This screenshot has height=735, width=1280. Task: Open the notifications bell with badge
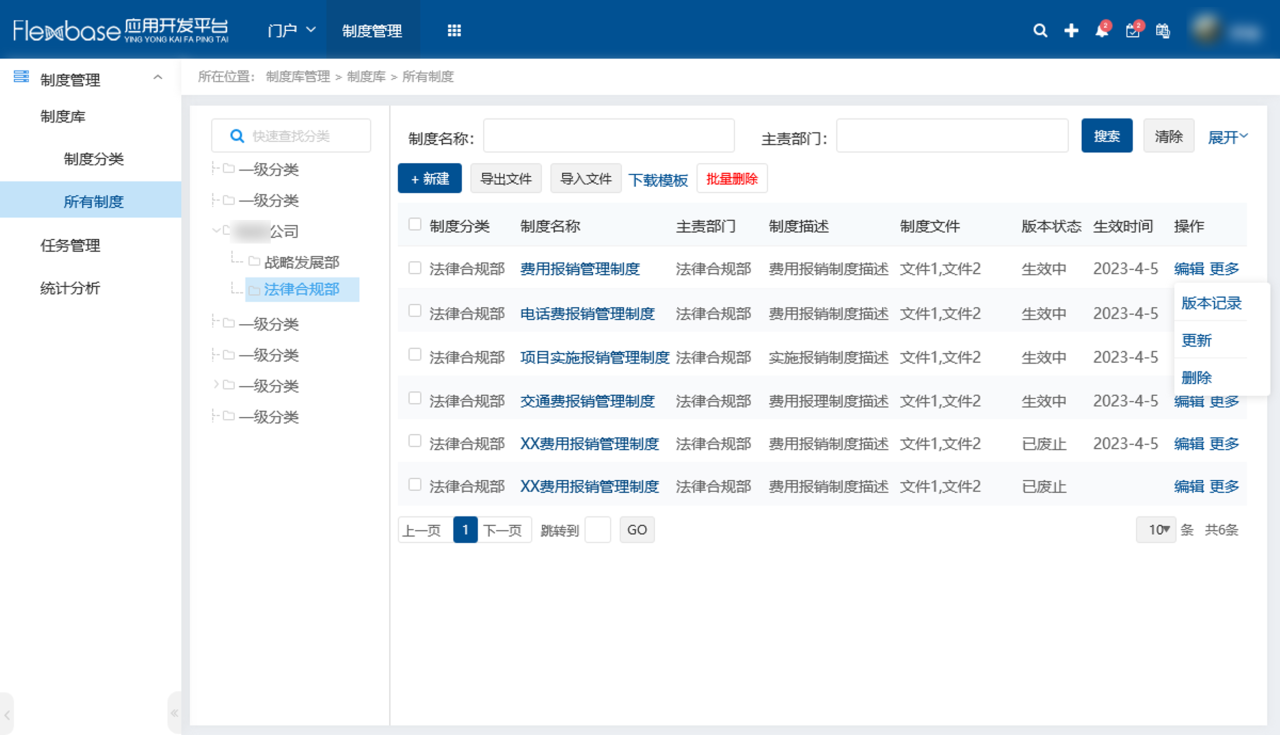coord(1101,31)
